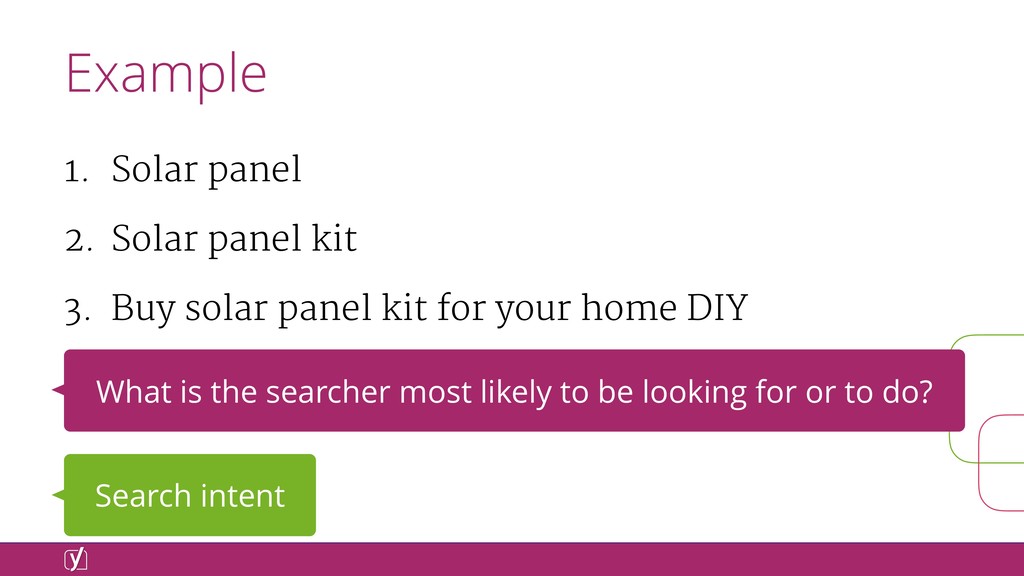Click list number "1."

pos(76,172)
